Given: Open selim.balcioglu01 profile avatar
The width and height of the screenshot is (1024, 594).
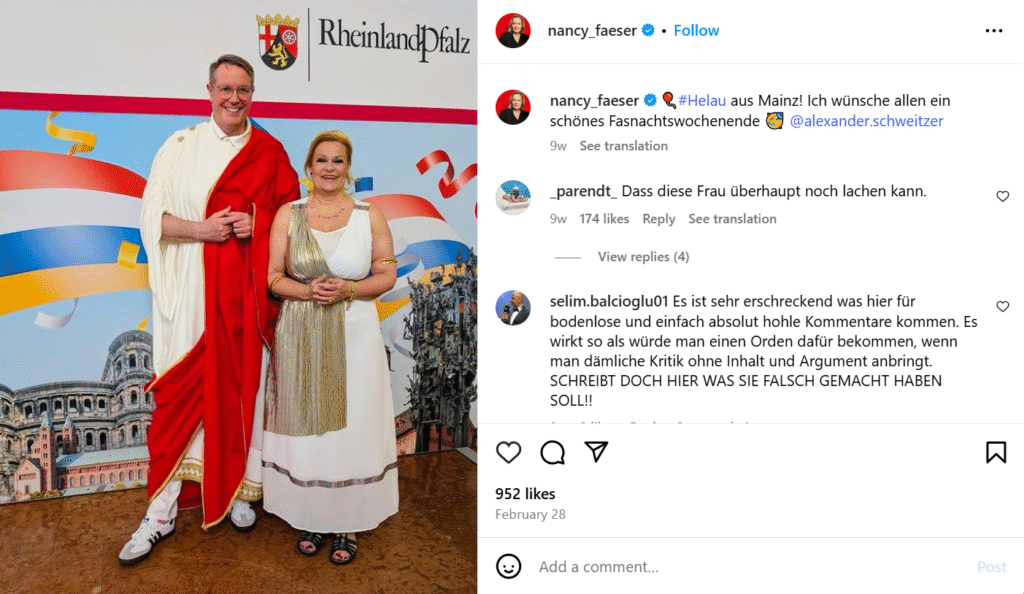Looking at the screenshot, I should pos(513,307).
